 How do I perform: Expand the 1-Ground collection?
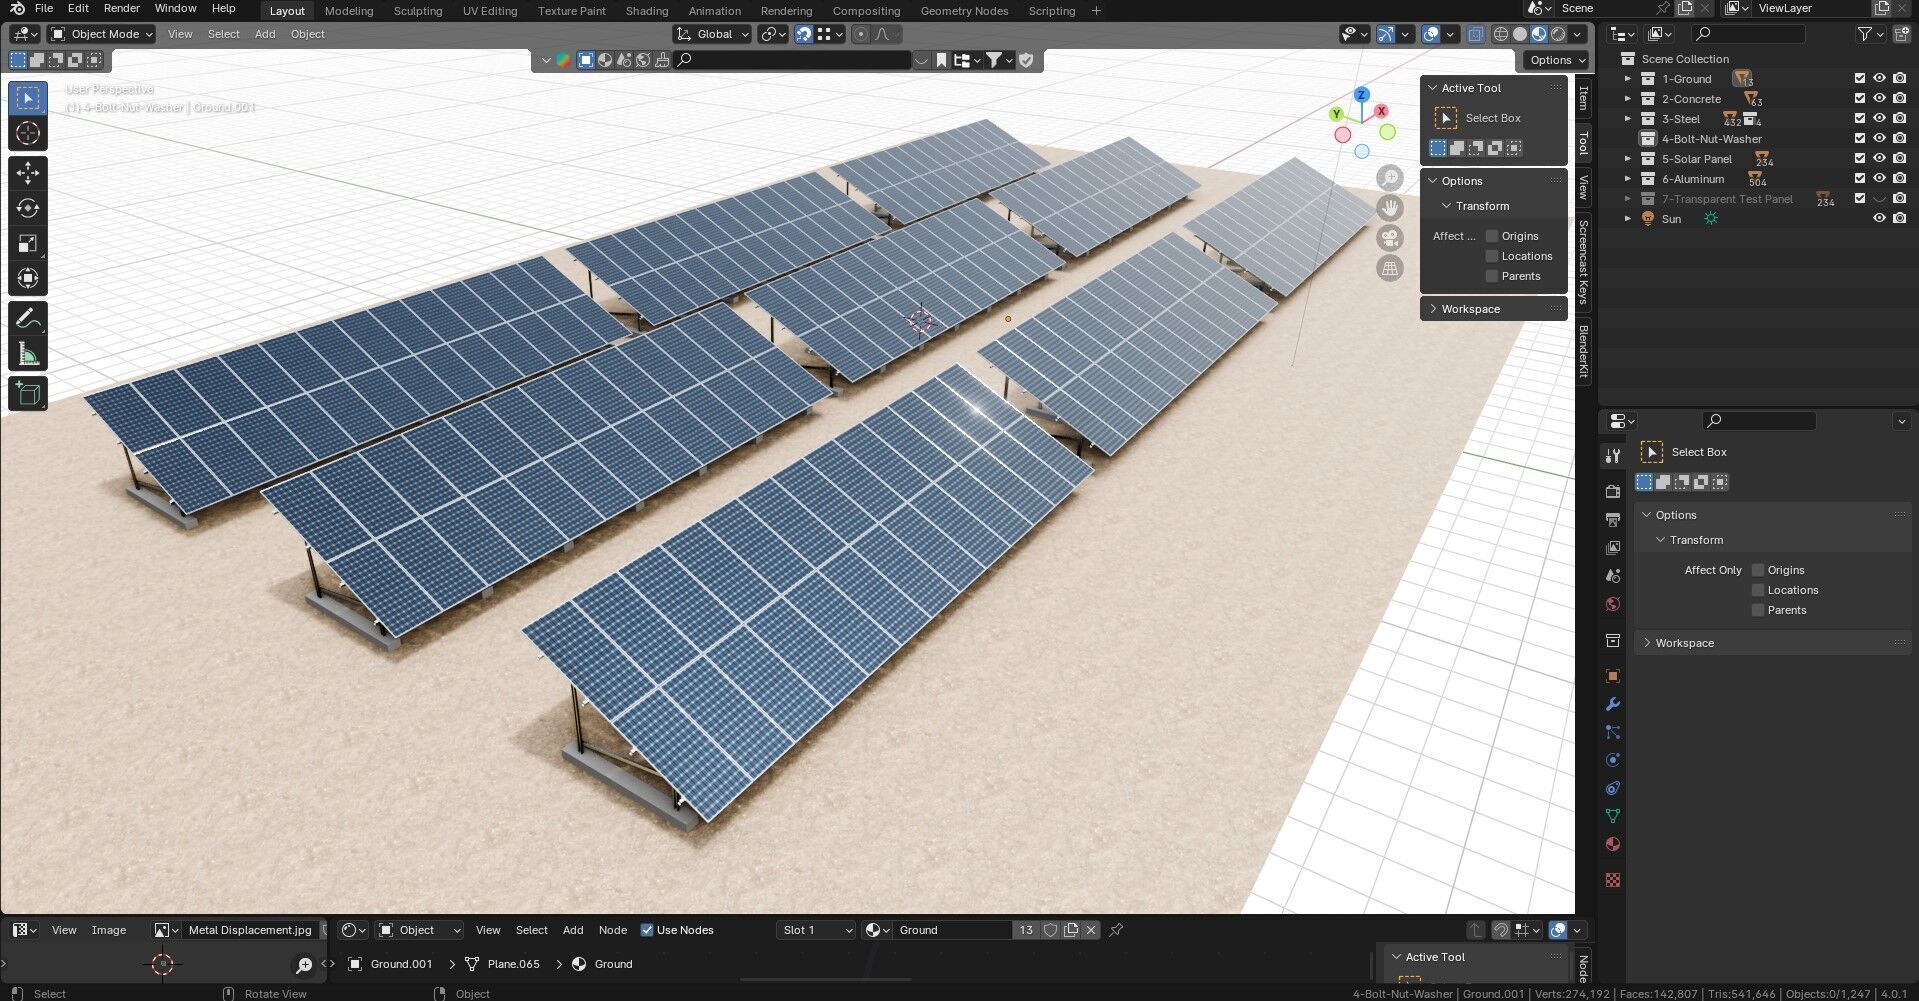pyautogui.click(x=1627, y=79)
